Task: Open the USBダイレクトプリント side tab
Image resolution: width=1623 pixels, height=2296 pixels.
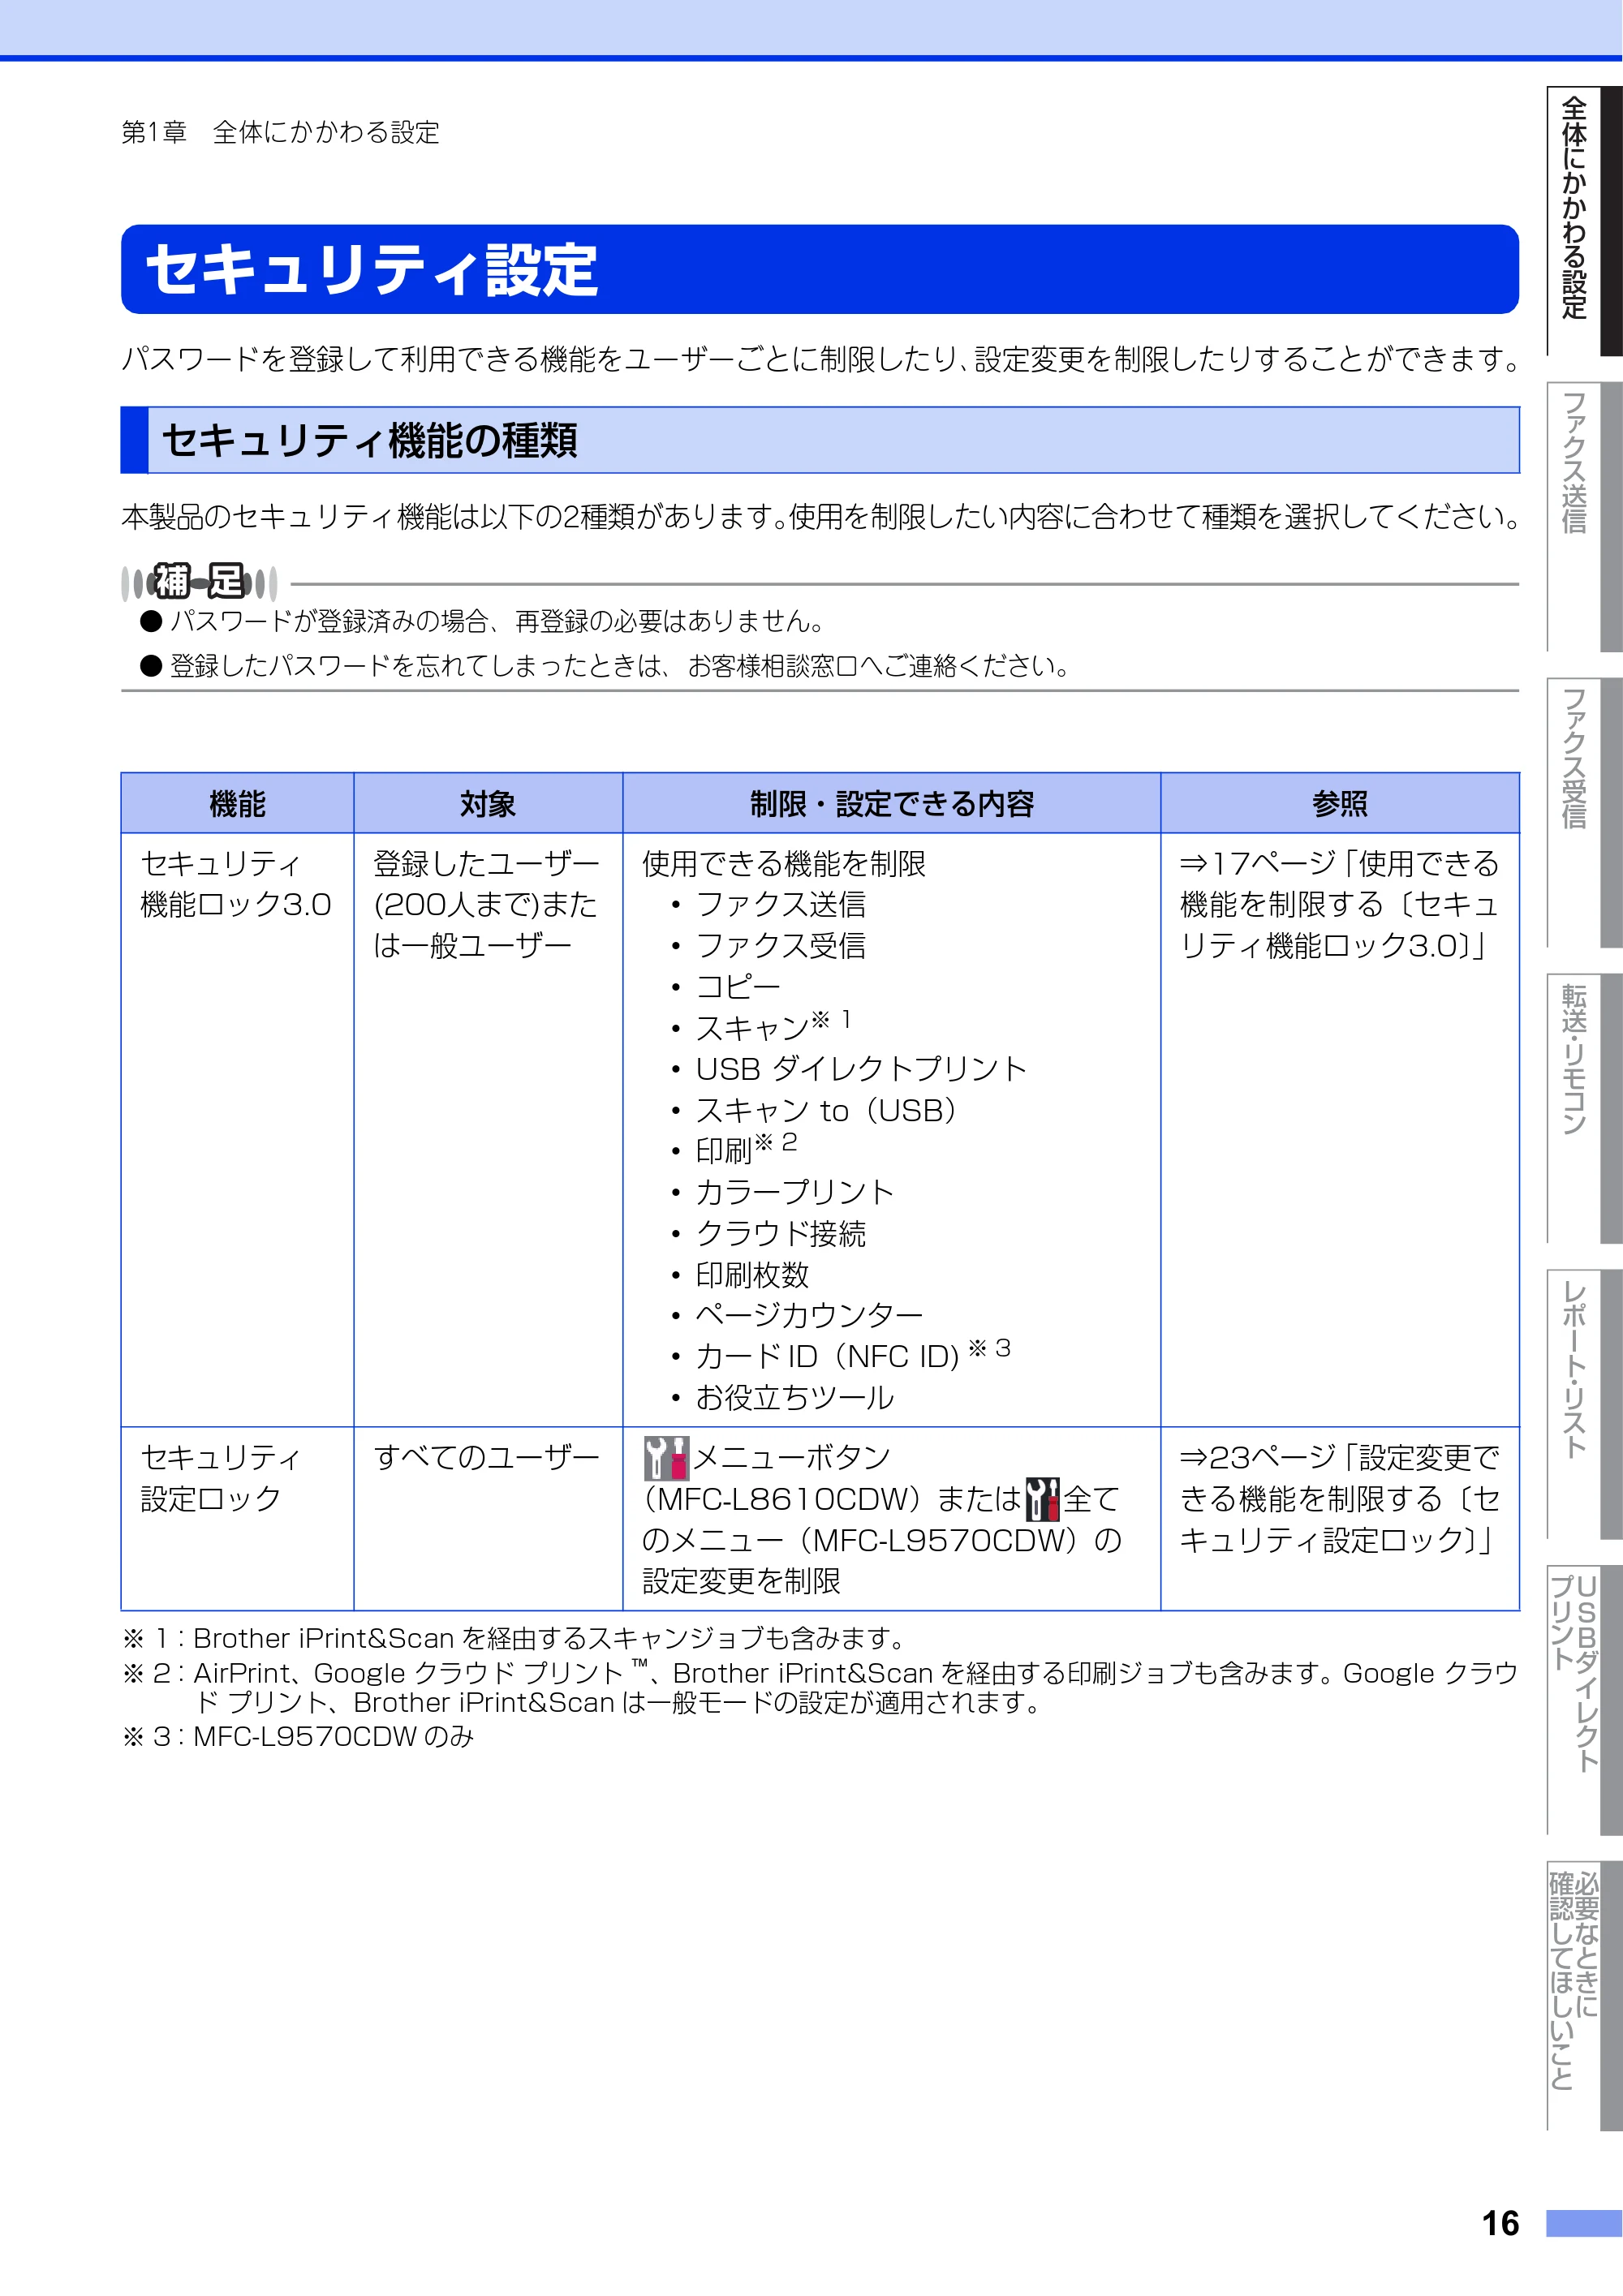Action: coord(1584,1699)
